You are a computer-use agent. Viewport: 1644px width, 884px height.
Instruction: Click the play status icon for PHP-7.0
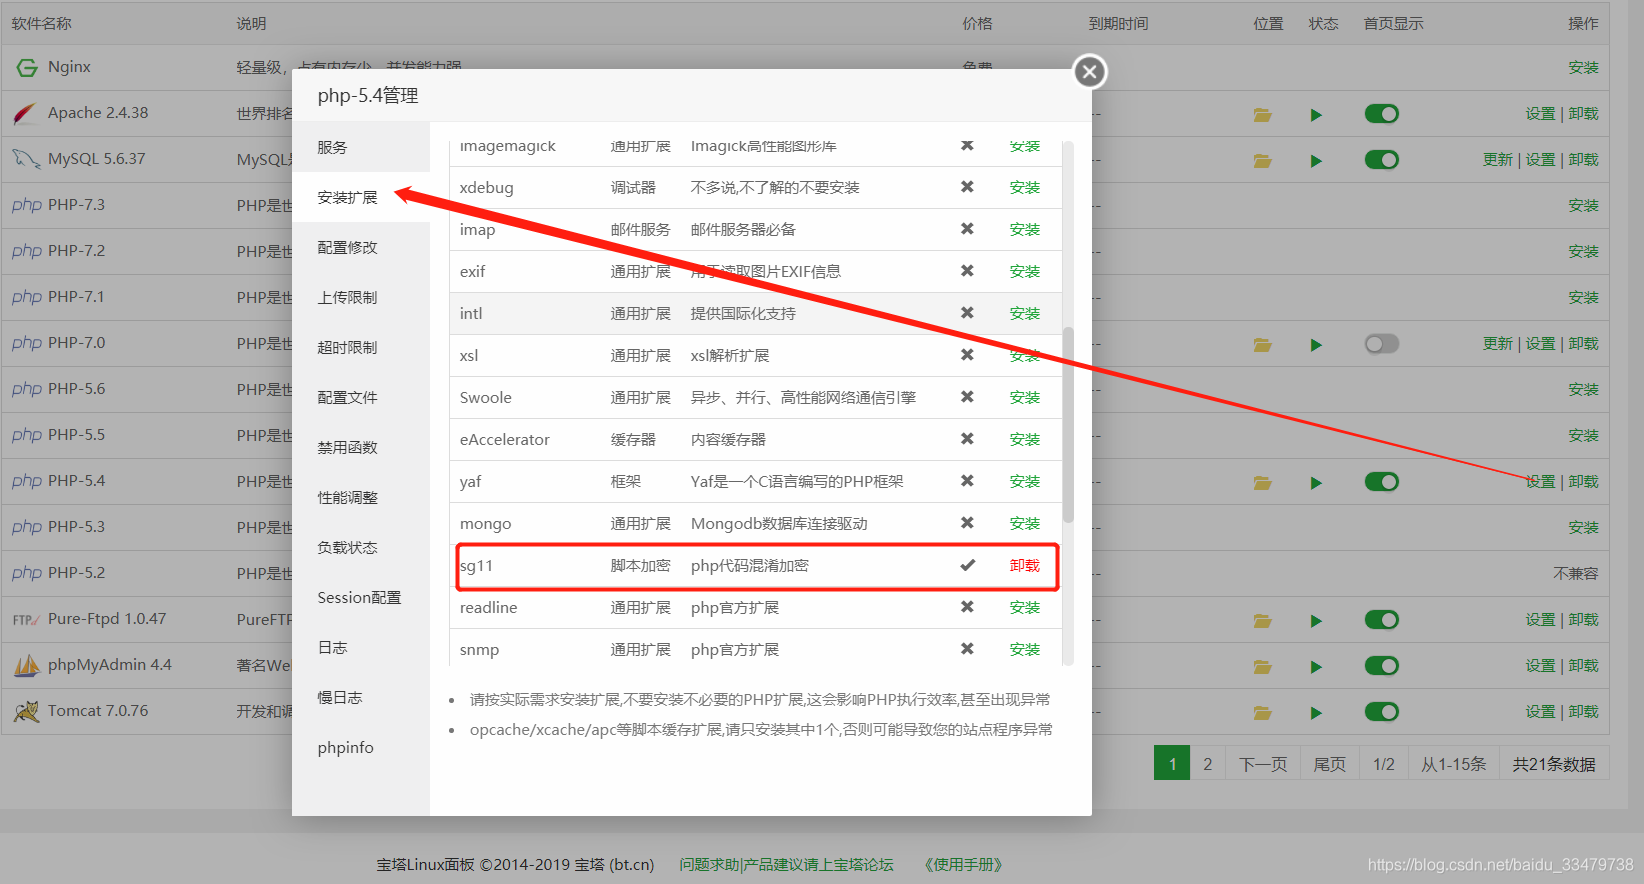pos(1316,345)
